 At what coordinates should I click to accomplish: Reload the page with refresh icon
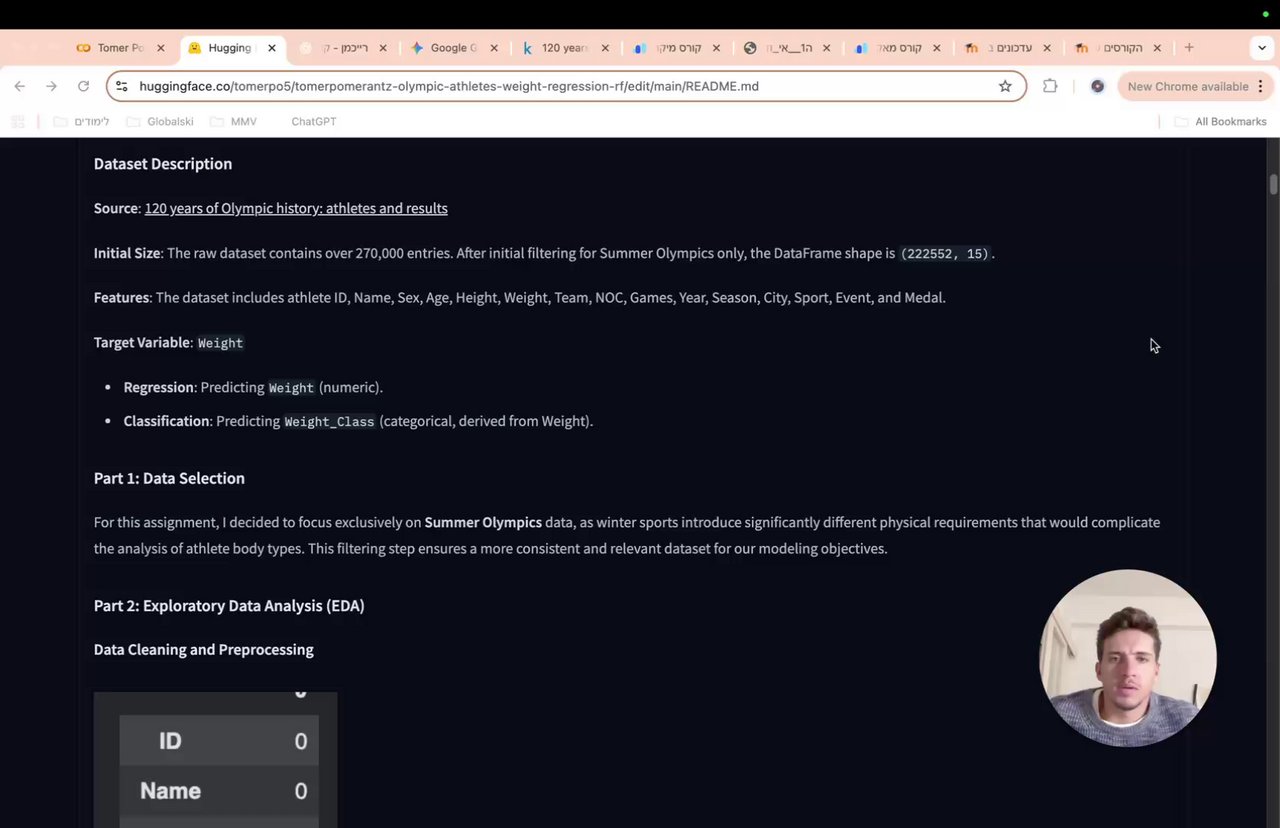83,86
